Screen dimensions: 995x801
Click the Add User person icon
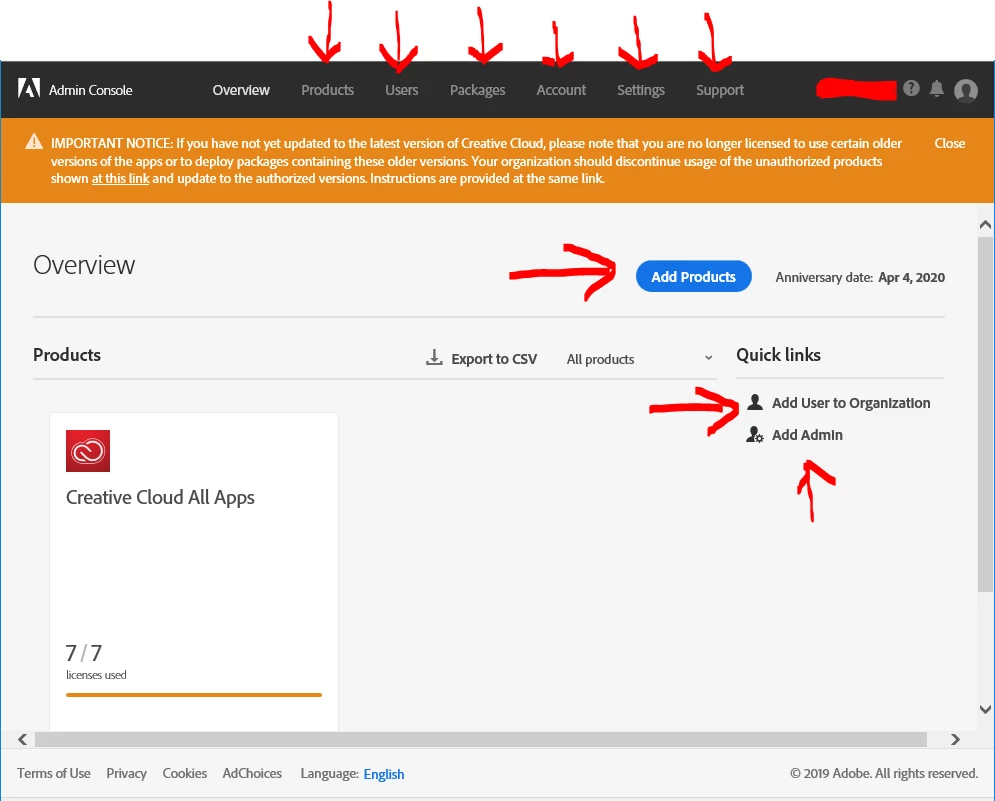coord(754,402)
